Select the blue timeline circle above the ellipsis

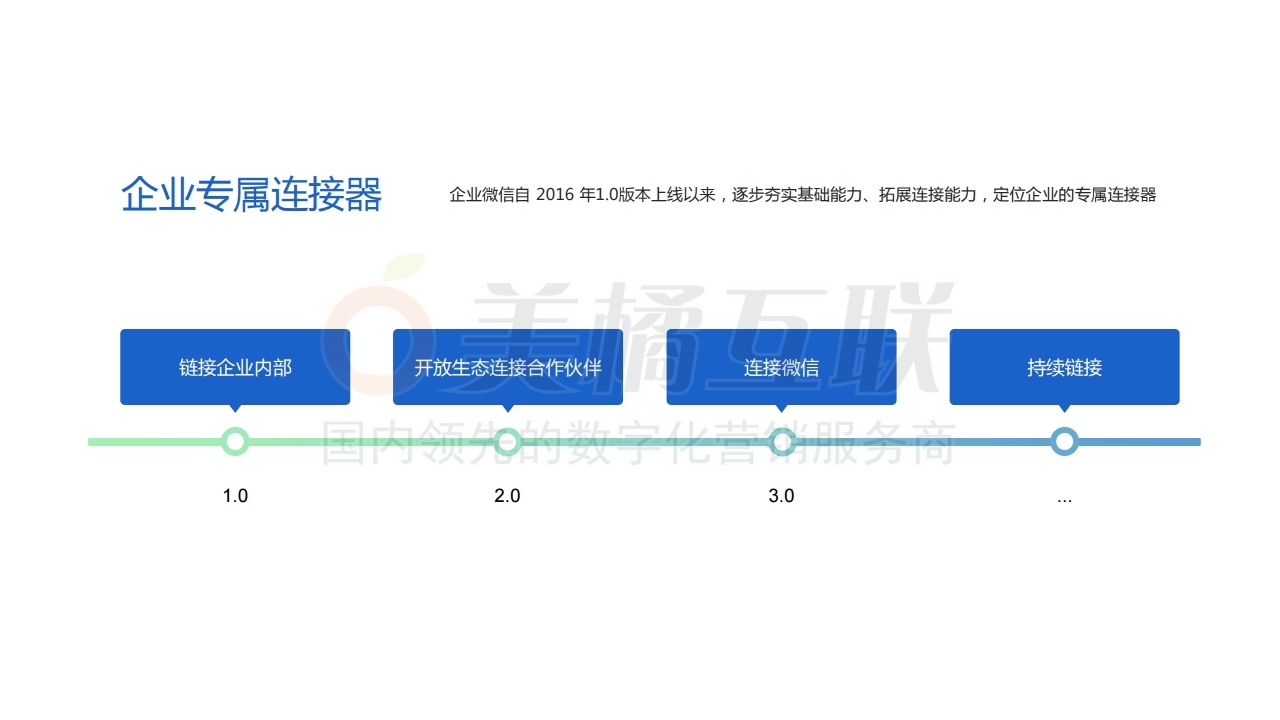click(x=1064, y=441)
